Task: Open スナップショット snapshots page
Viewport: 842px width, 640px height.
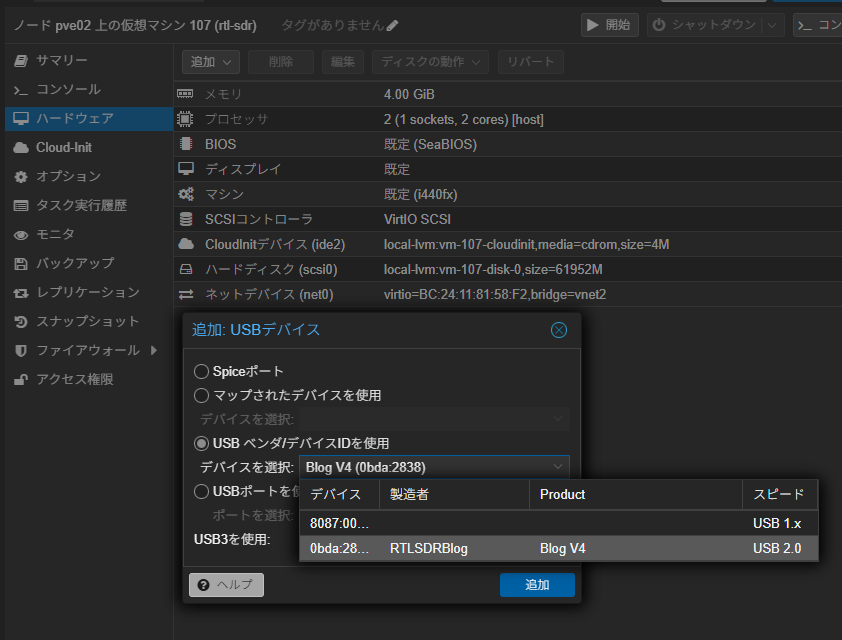Action: (88, 322)
